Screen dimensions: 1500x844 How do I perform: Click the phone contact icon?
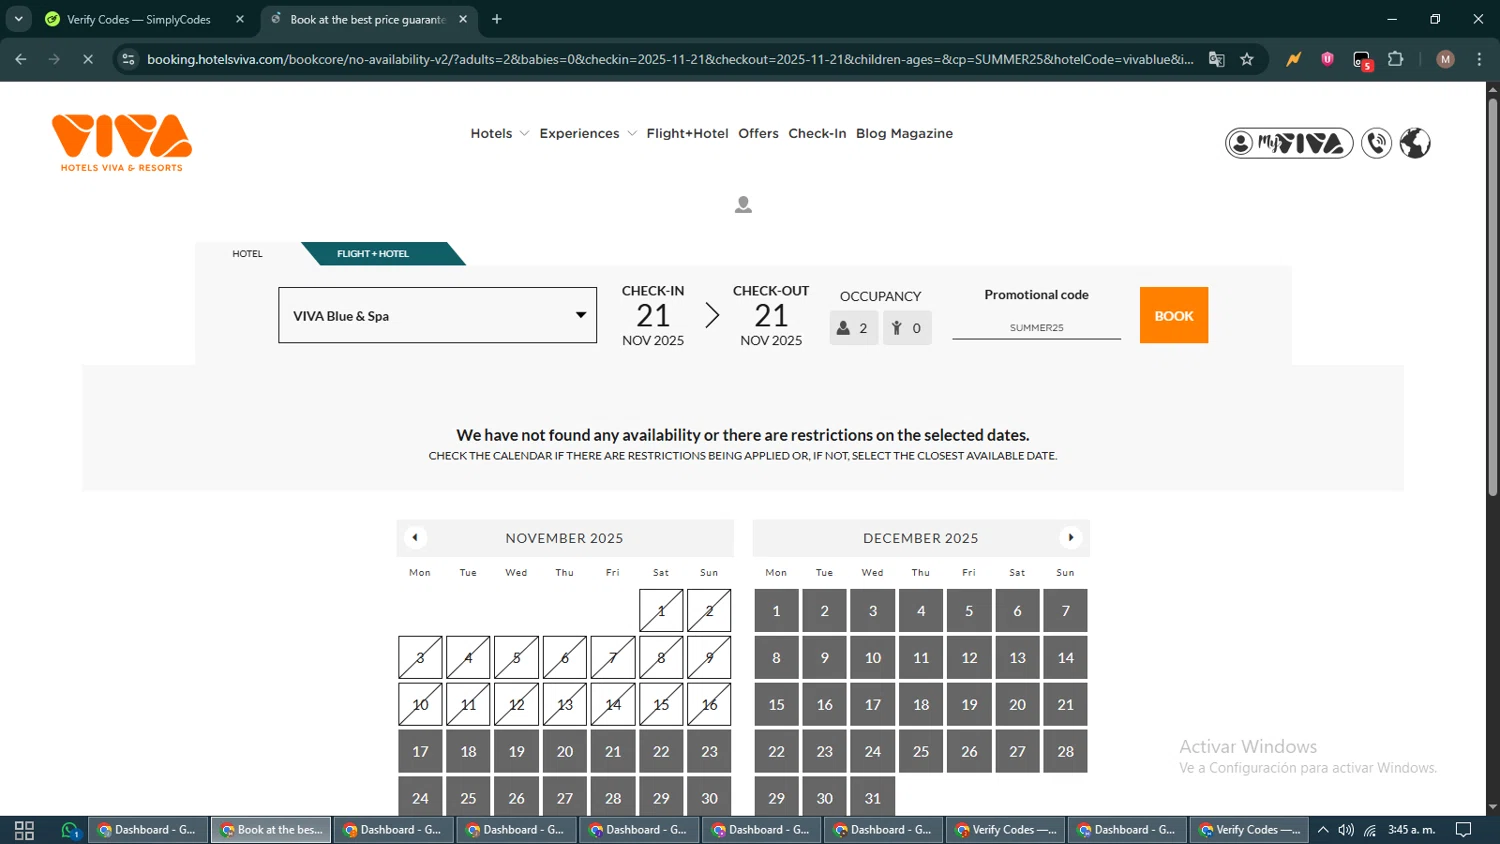pyautogui.click(x=1377, y=143)
